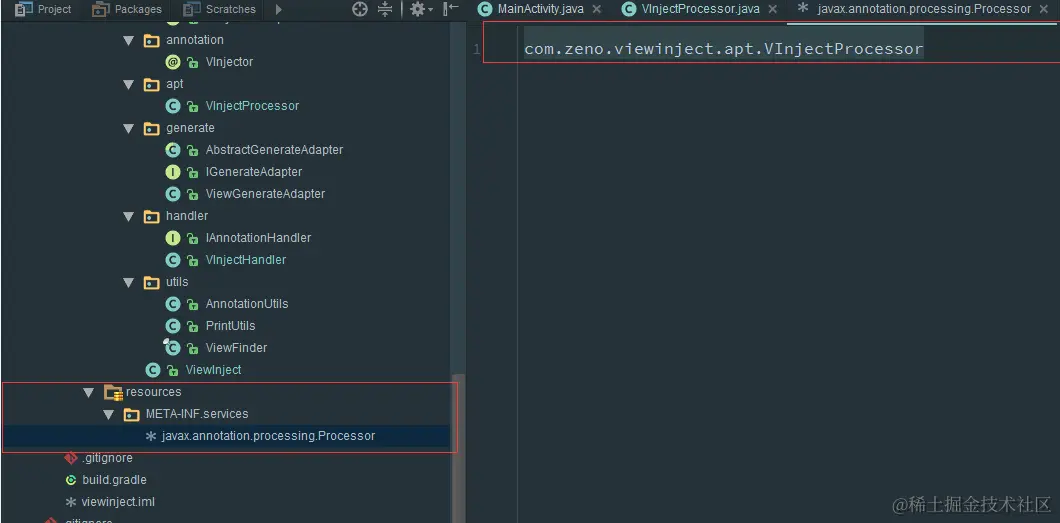Select AnnotationUtils class
Screen dimensions: 1060x523
pyautogui.click(x=247, y=304)
